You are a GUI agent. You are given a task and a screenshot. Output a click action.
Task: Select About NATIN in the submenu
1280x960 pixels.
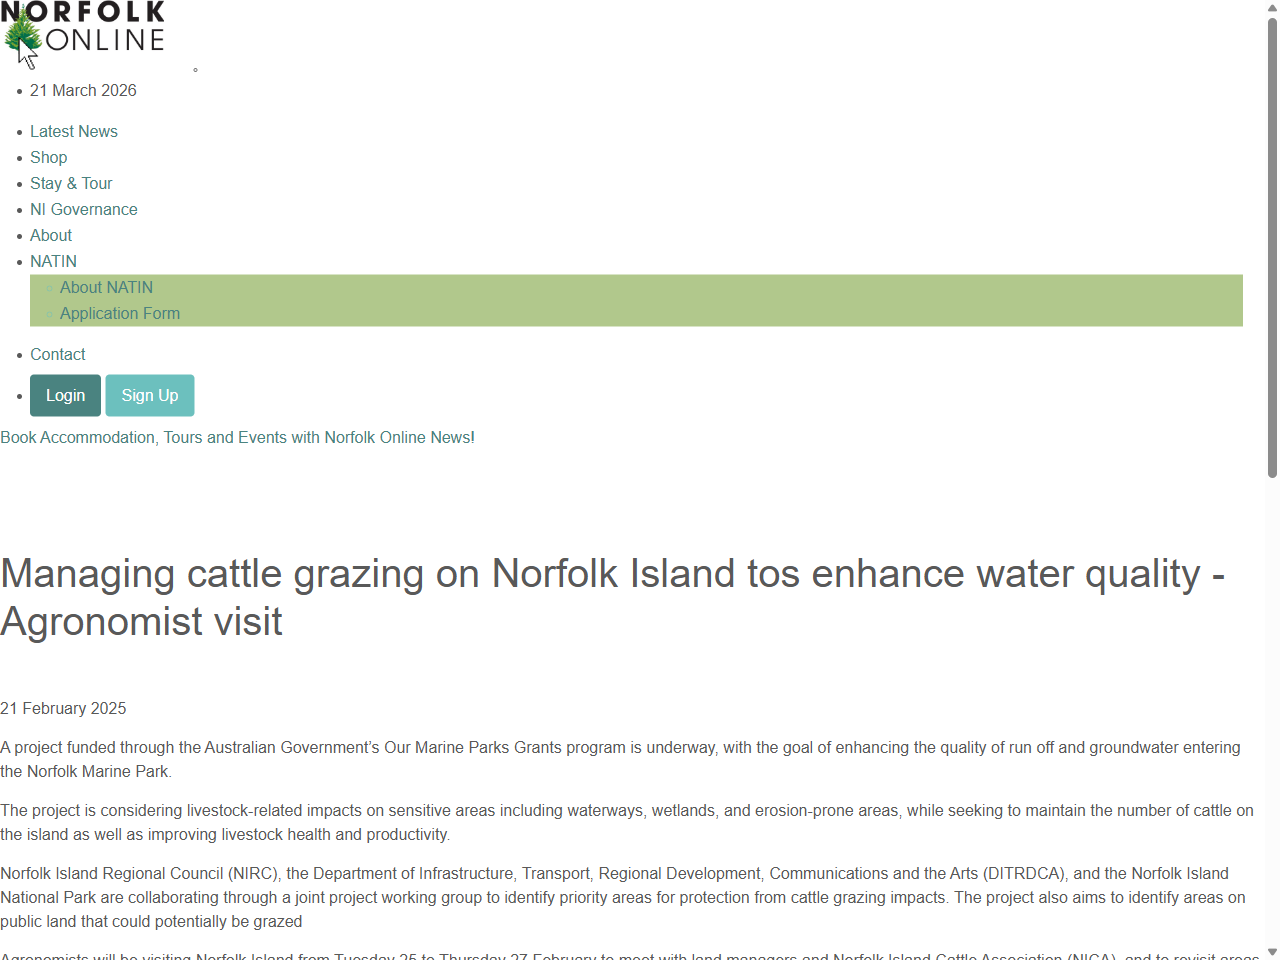(106, 287)
